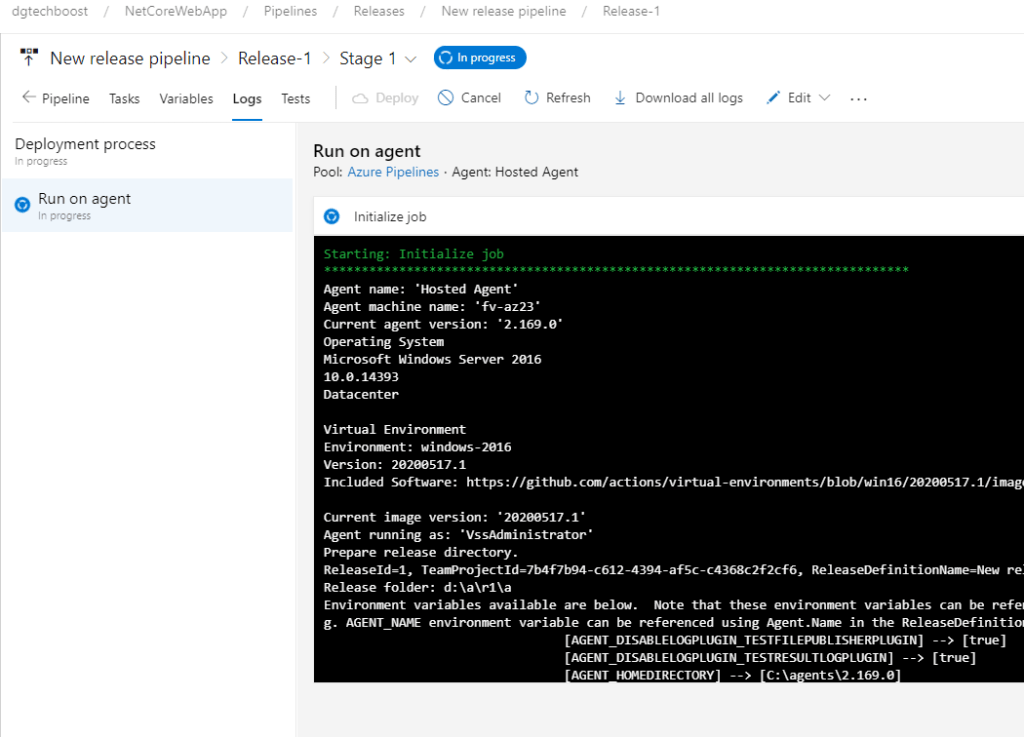1024x737 pixels.
Task: Click the Initialize job status icon
Action: 333,216
